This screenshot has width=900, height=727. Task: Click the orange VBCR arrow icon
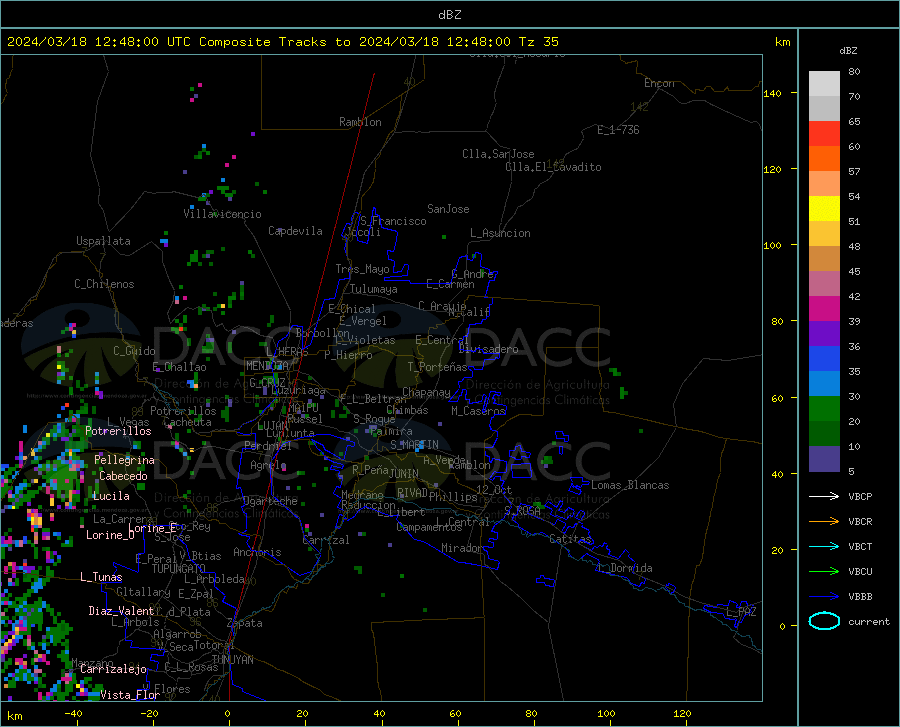pos(824,521)
